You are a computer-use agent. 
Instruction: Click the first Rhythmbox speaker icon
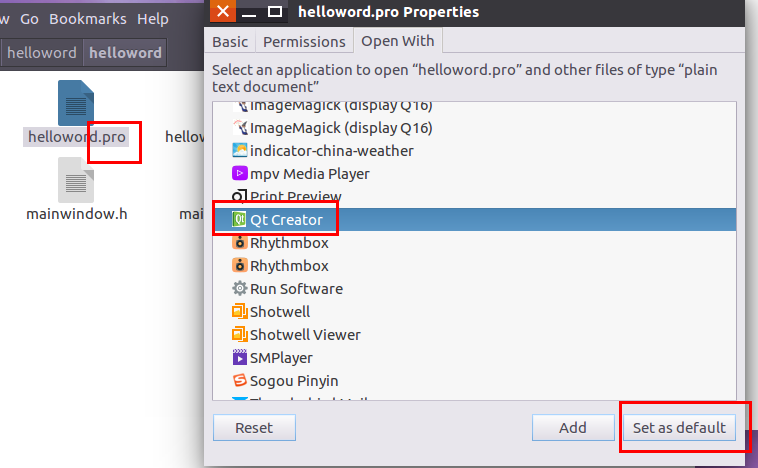click(239, 242)
